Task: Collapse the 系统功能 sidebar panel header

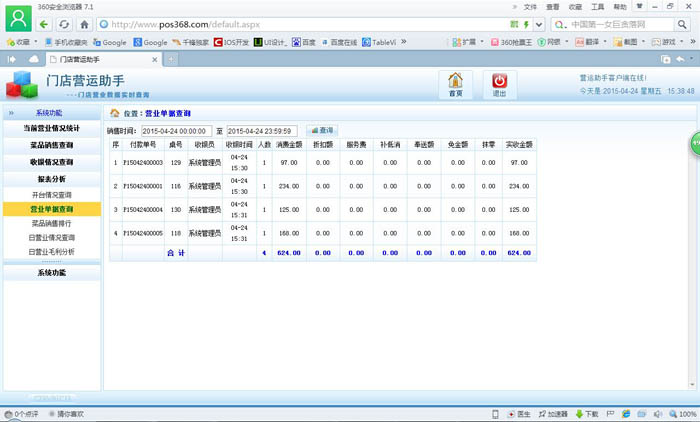Action: point(50,113)
